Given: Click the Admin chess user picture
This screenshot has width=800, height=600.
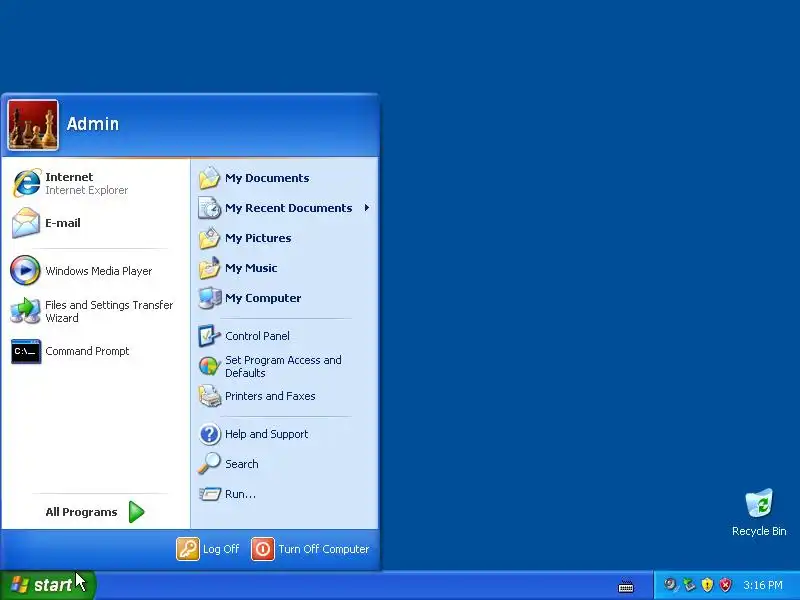Looking at the screenshot, I should click(33, 125).
